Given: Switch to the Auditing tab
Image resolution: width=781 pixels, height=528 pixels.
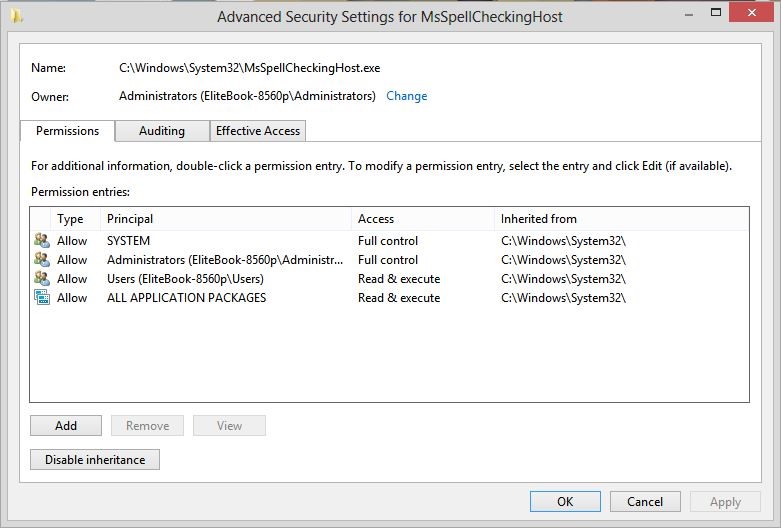Looking at the screenshot, I should click(162, 131).
